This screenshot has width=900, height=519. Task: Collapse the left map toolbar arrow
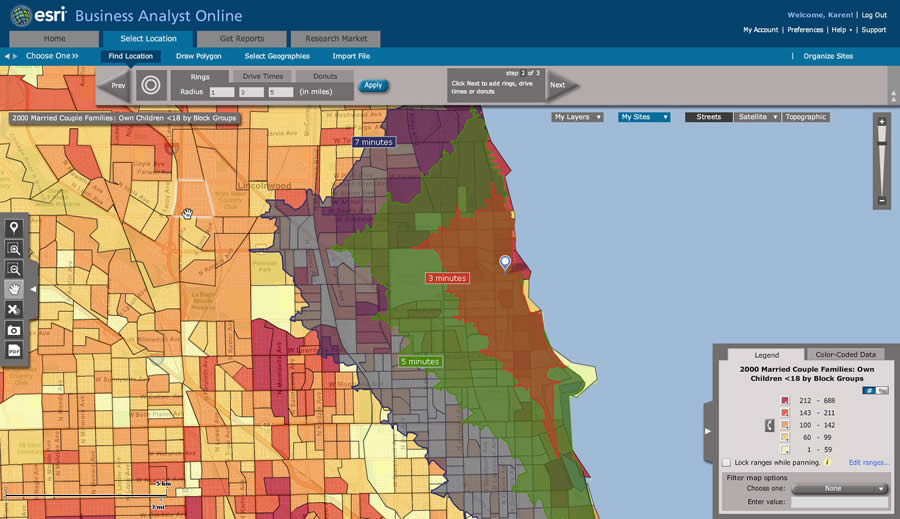[x=33, y=289]
